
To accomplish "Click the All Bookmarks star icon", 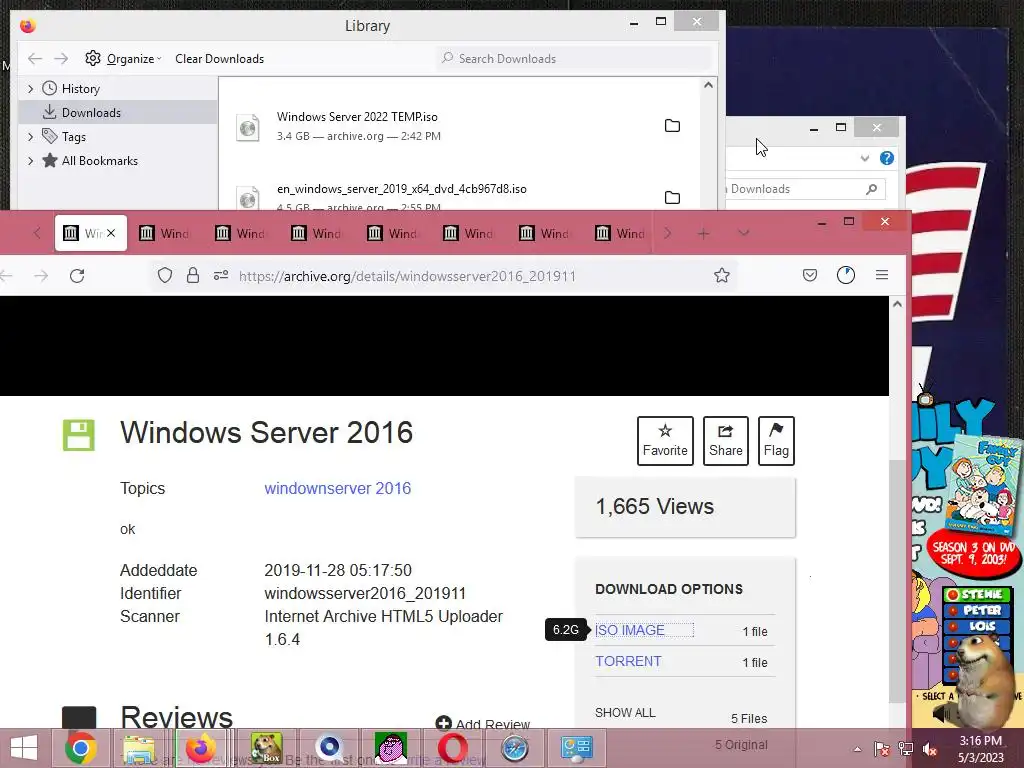I will (x=50, y=160).
